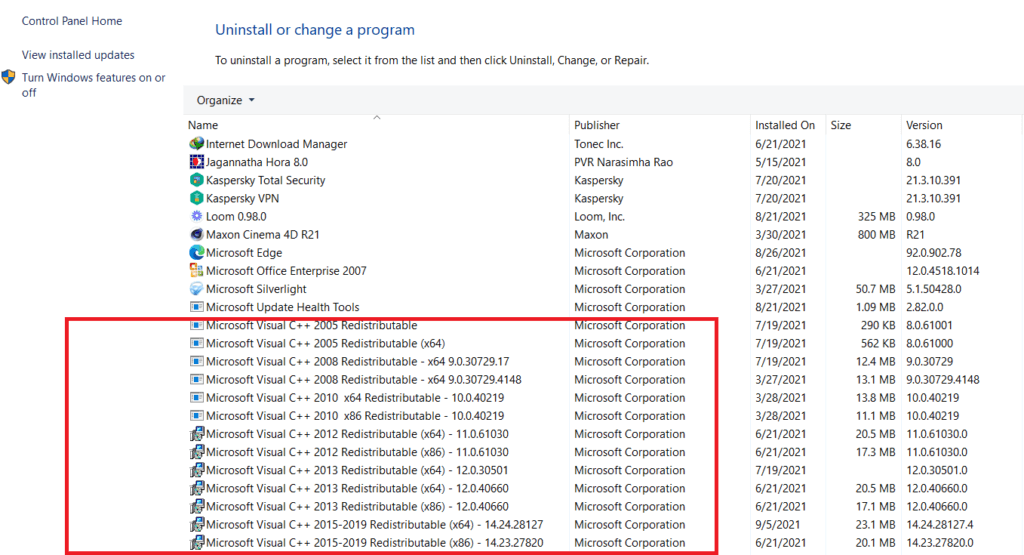
Task: Click the Microsoft Update Health Tools icon
Action: (x=197, y=307)
